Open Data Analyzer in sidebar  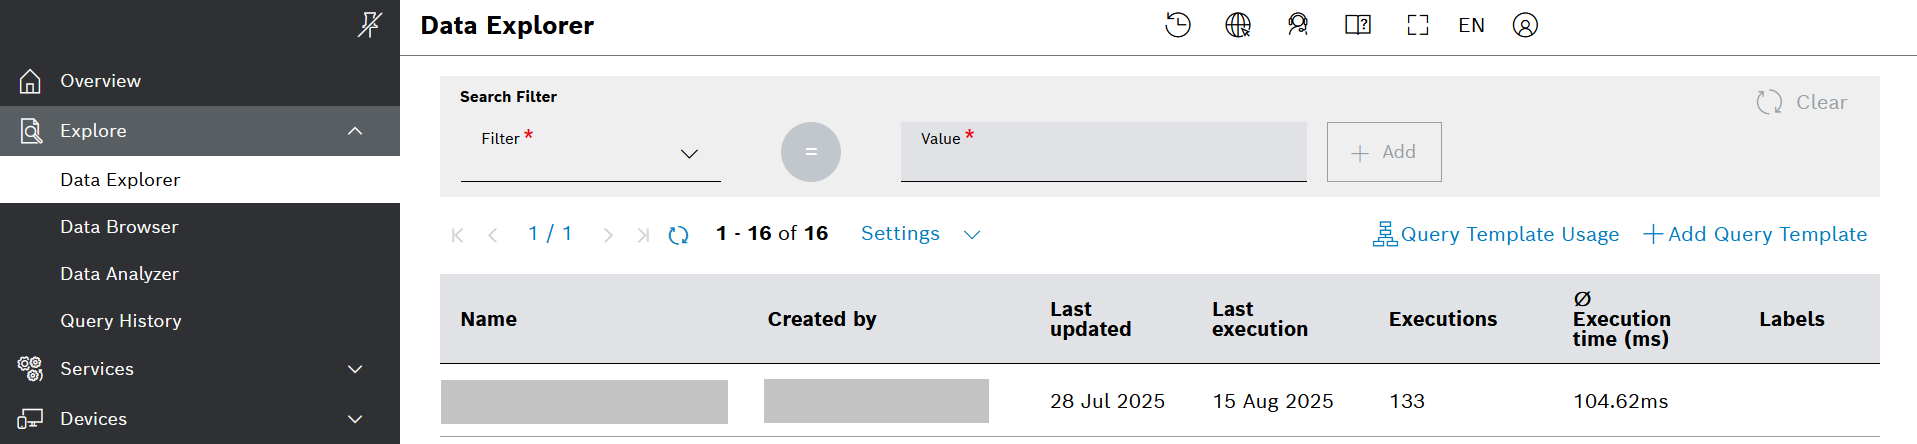[x=119, y=274]
